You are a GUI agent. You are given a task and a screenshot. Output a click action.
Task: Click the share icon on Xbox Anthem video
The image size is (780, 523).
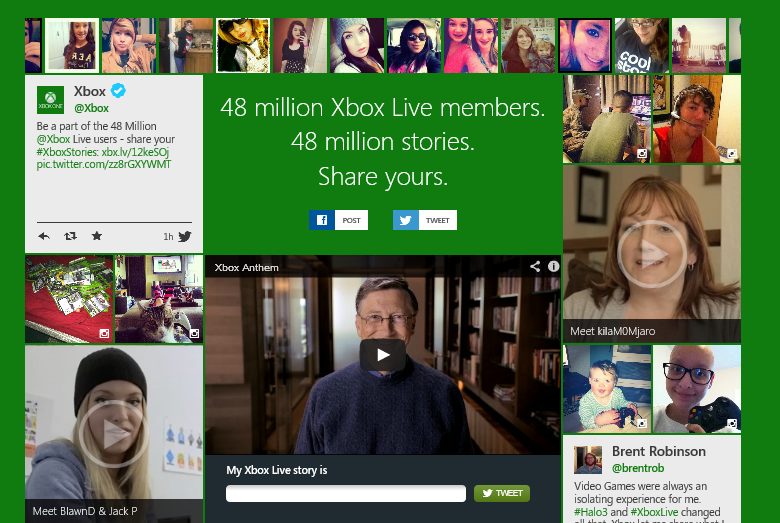[x=535, y=267]
